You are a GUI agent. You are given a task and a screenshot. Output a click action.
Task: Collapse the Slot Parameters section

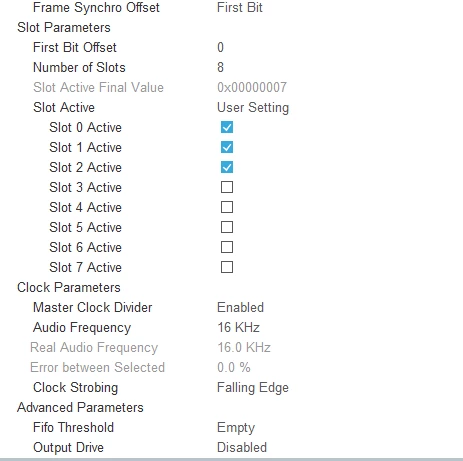click(64, 27)
